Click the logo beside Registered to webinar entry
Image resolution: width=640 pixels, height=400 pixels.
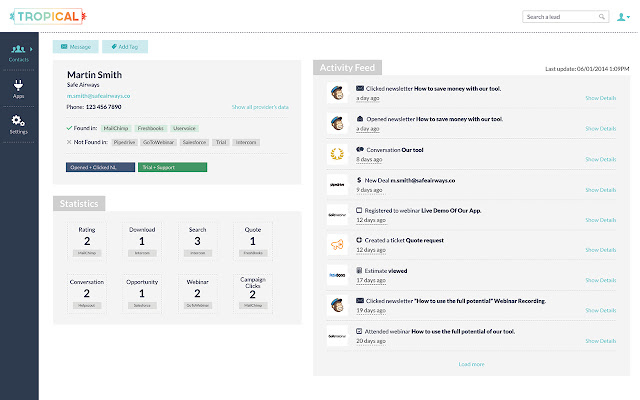[337, 215]
